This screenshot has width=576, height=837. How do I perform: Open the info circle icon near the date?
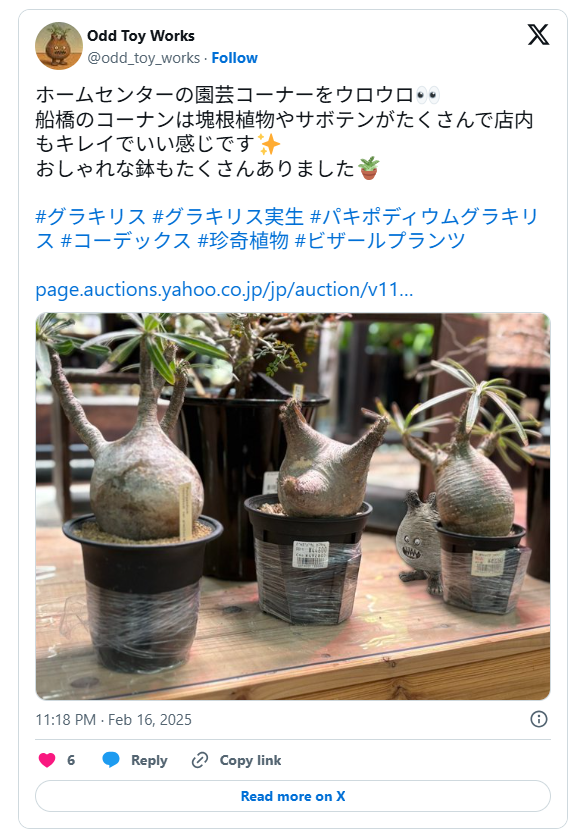coord(538,719)
